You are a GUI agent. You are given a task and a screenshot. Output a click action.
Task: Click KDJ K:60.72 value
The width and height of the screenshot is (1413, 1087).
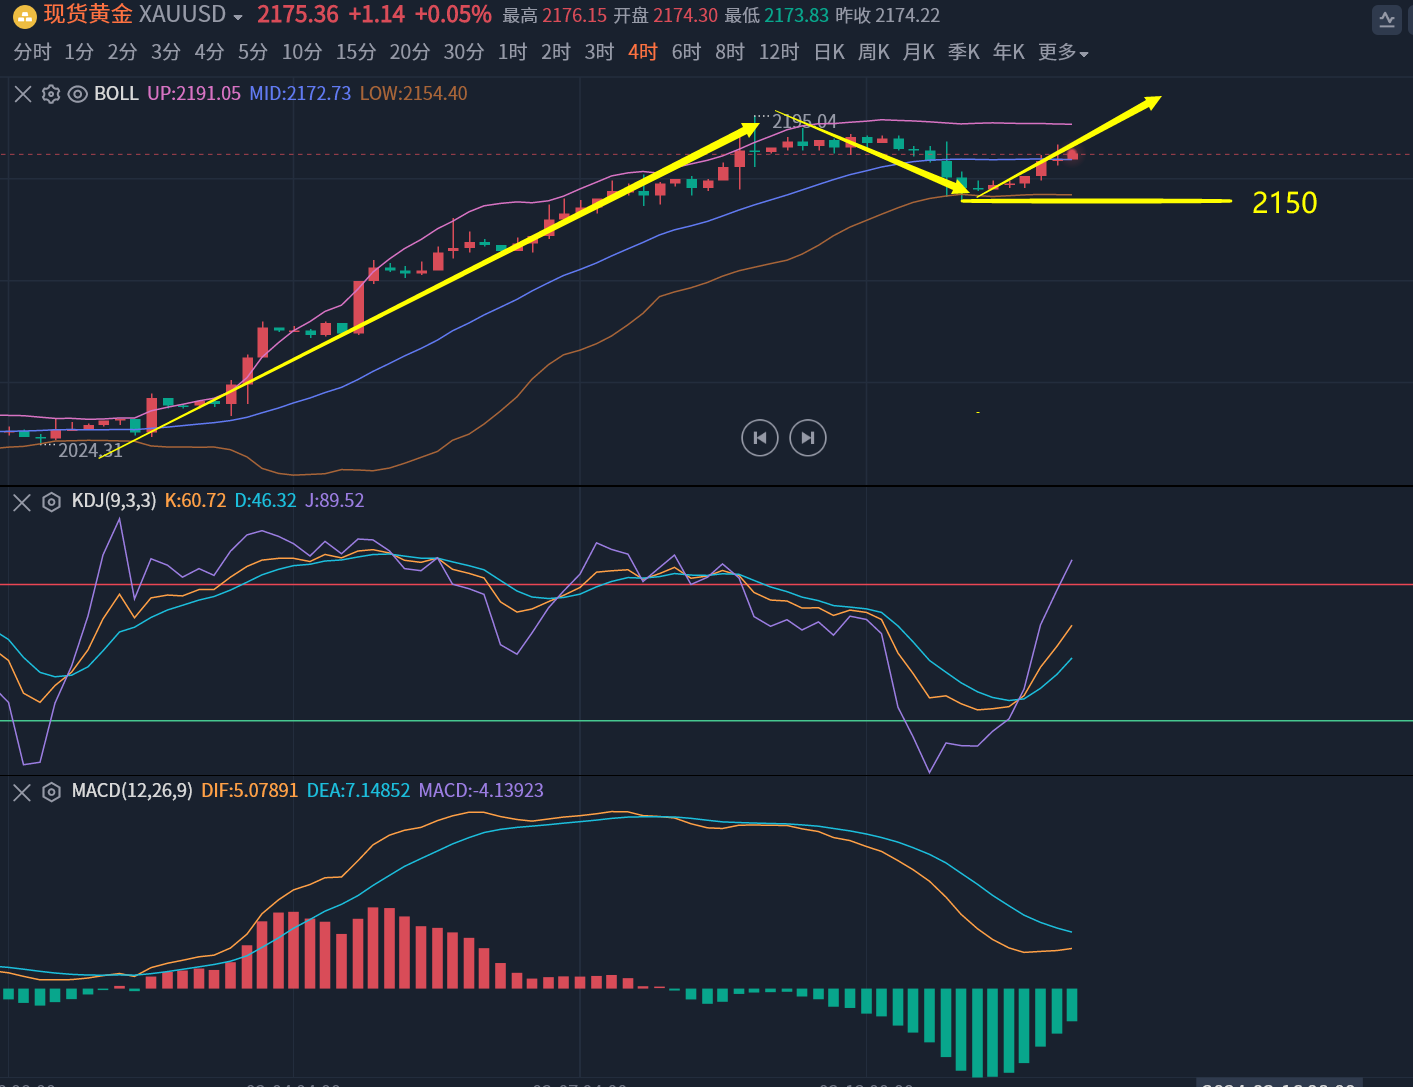tap(196, 501)
